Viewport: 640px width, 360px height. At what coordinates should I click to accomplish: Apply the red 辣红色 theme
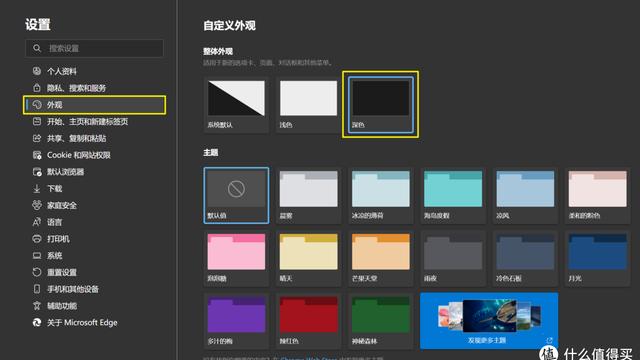tap(308, 321)
